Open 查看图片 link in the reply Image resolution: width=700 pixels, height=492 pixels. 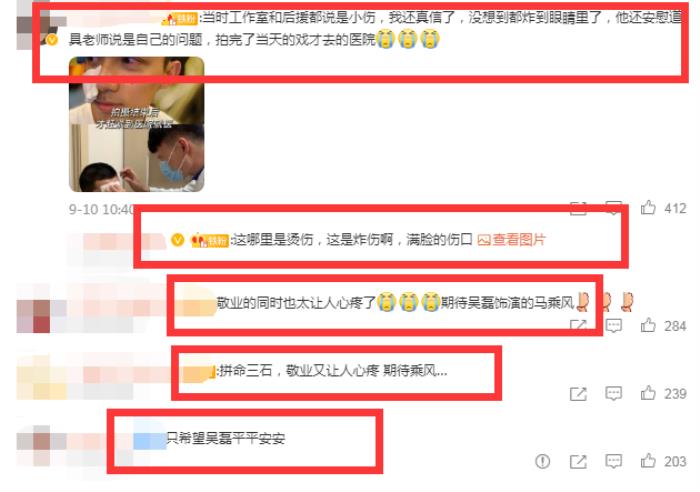tap(512, 240)
